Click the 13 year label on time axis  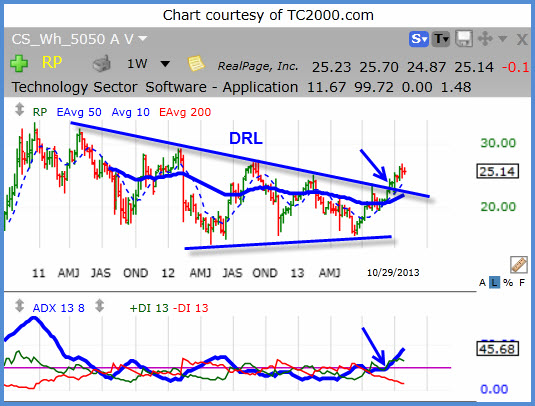(x=297, y=273)
